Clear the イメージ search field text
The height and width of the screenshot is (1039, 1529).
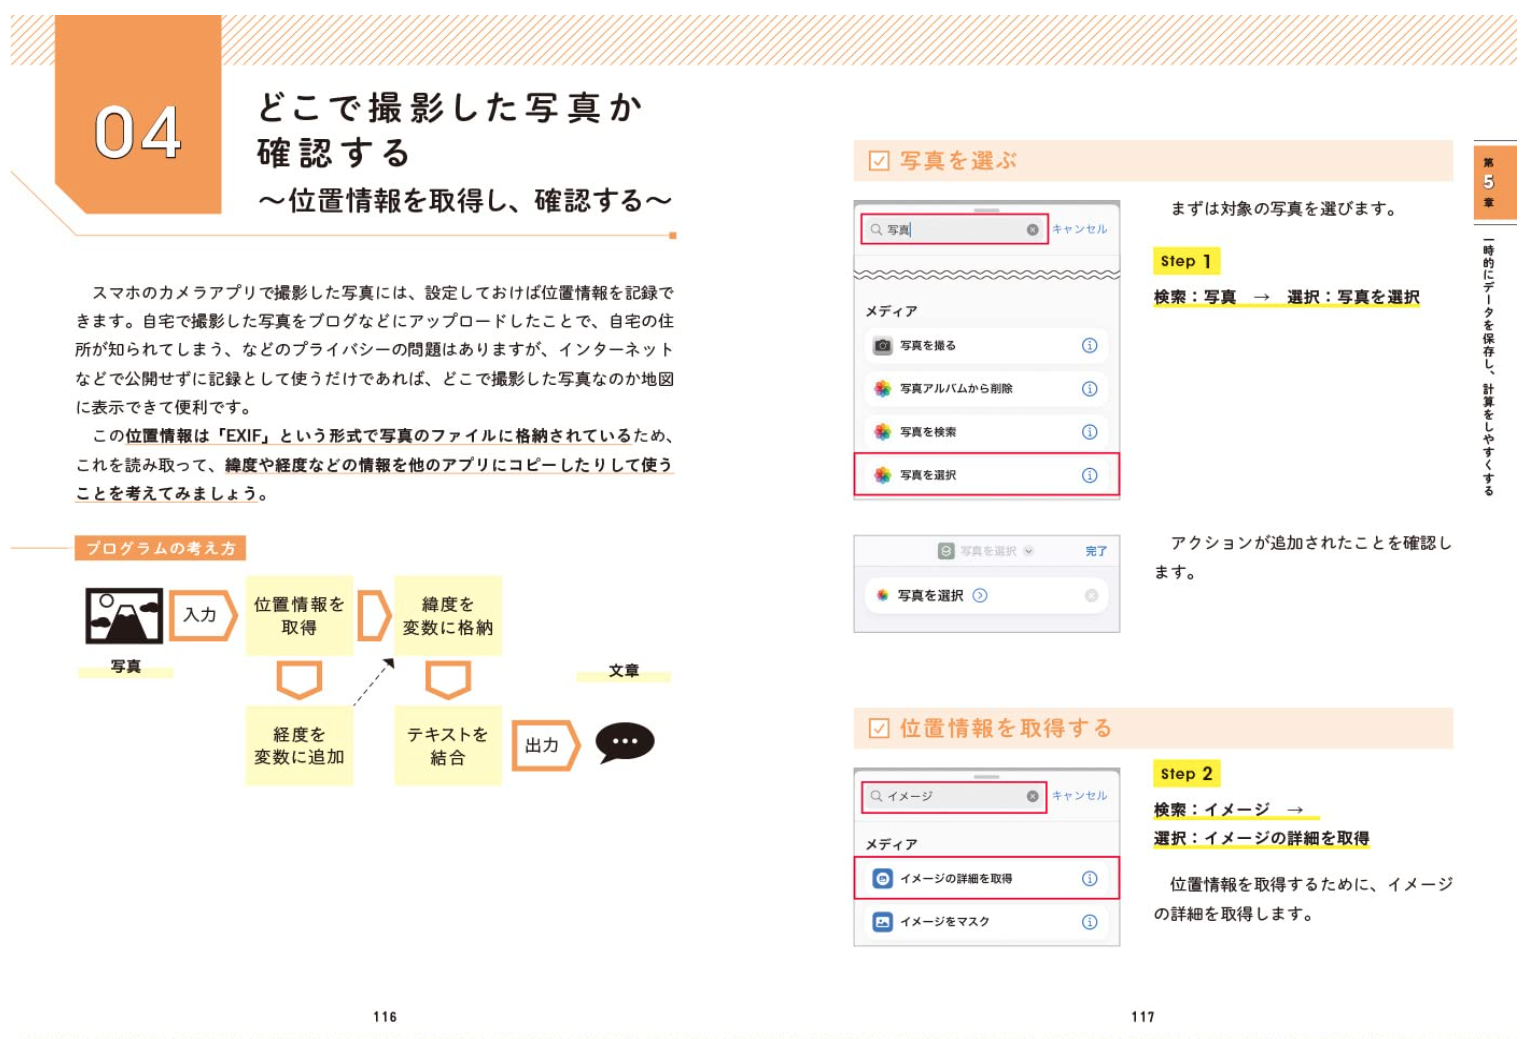1032,796
